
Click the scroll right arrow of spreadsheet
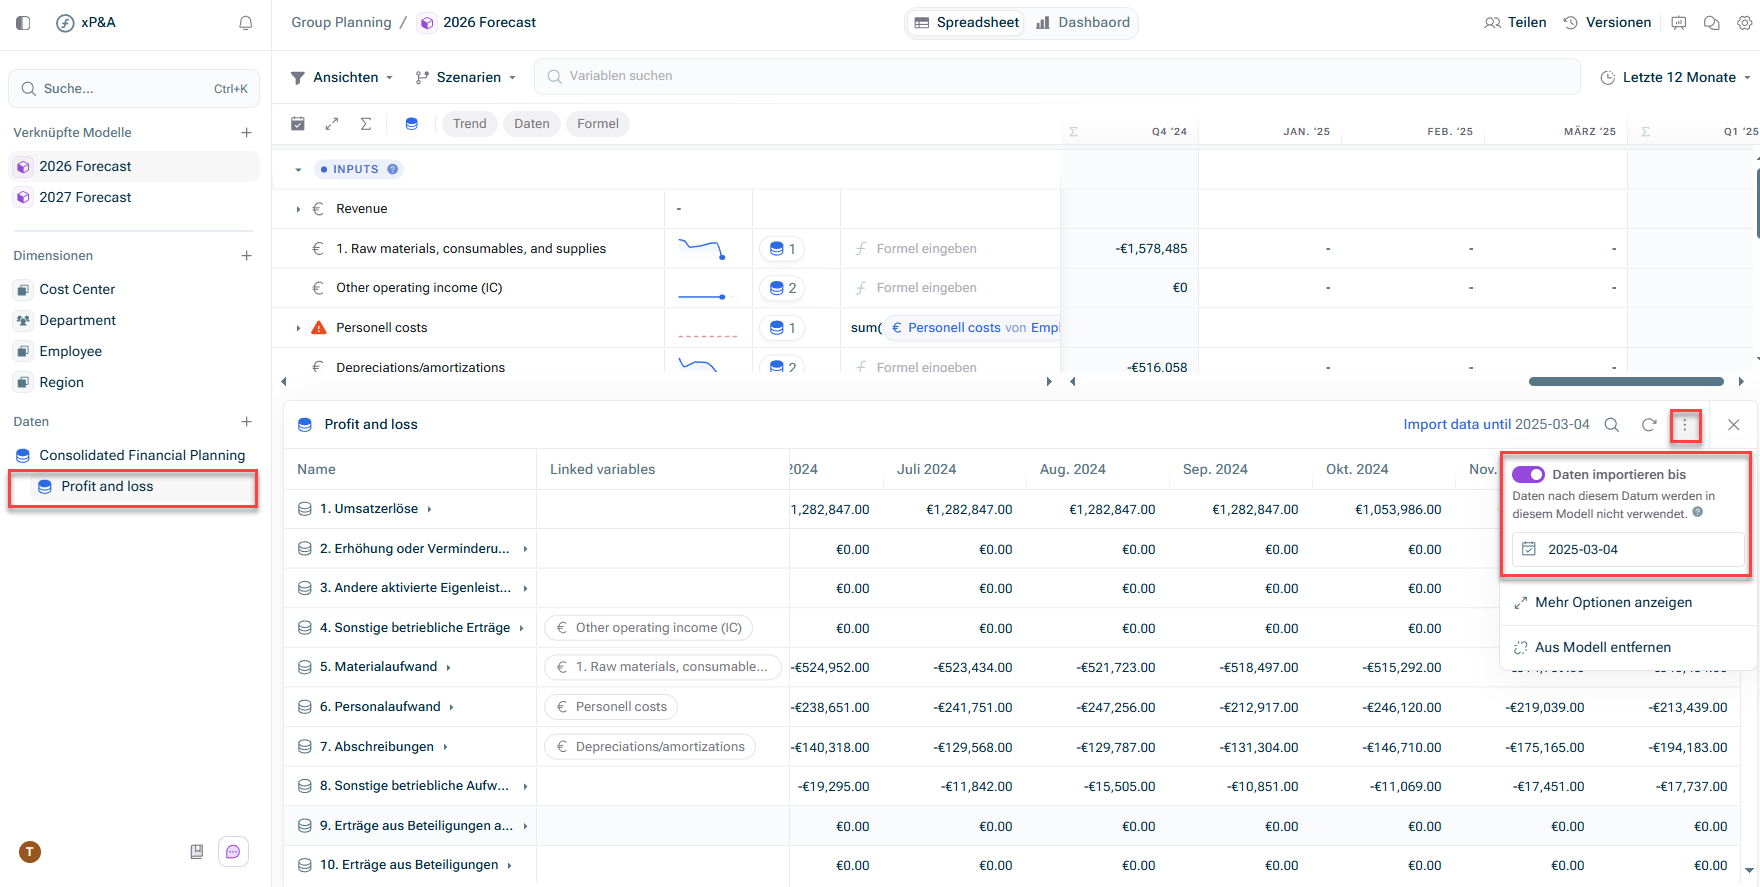coord(1741,382)
